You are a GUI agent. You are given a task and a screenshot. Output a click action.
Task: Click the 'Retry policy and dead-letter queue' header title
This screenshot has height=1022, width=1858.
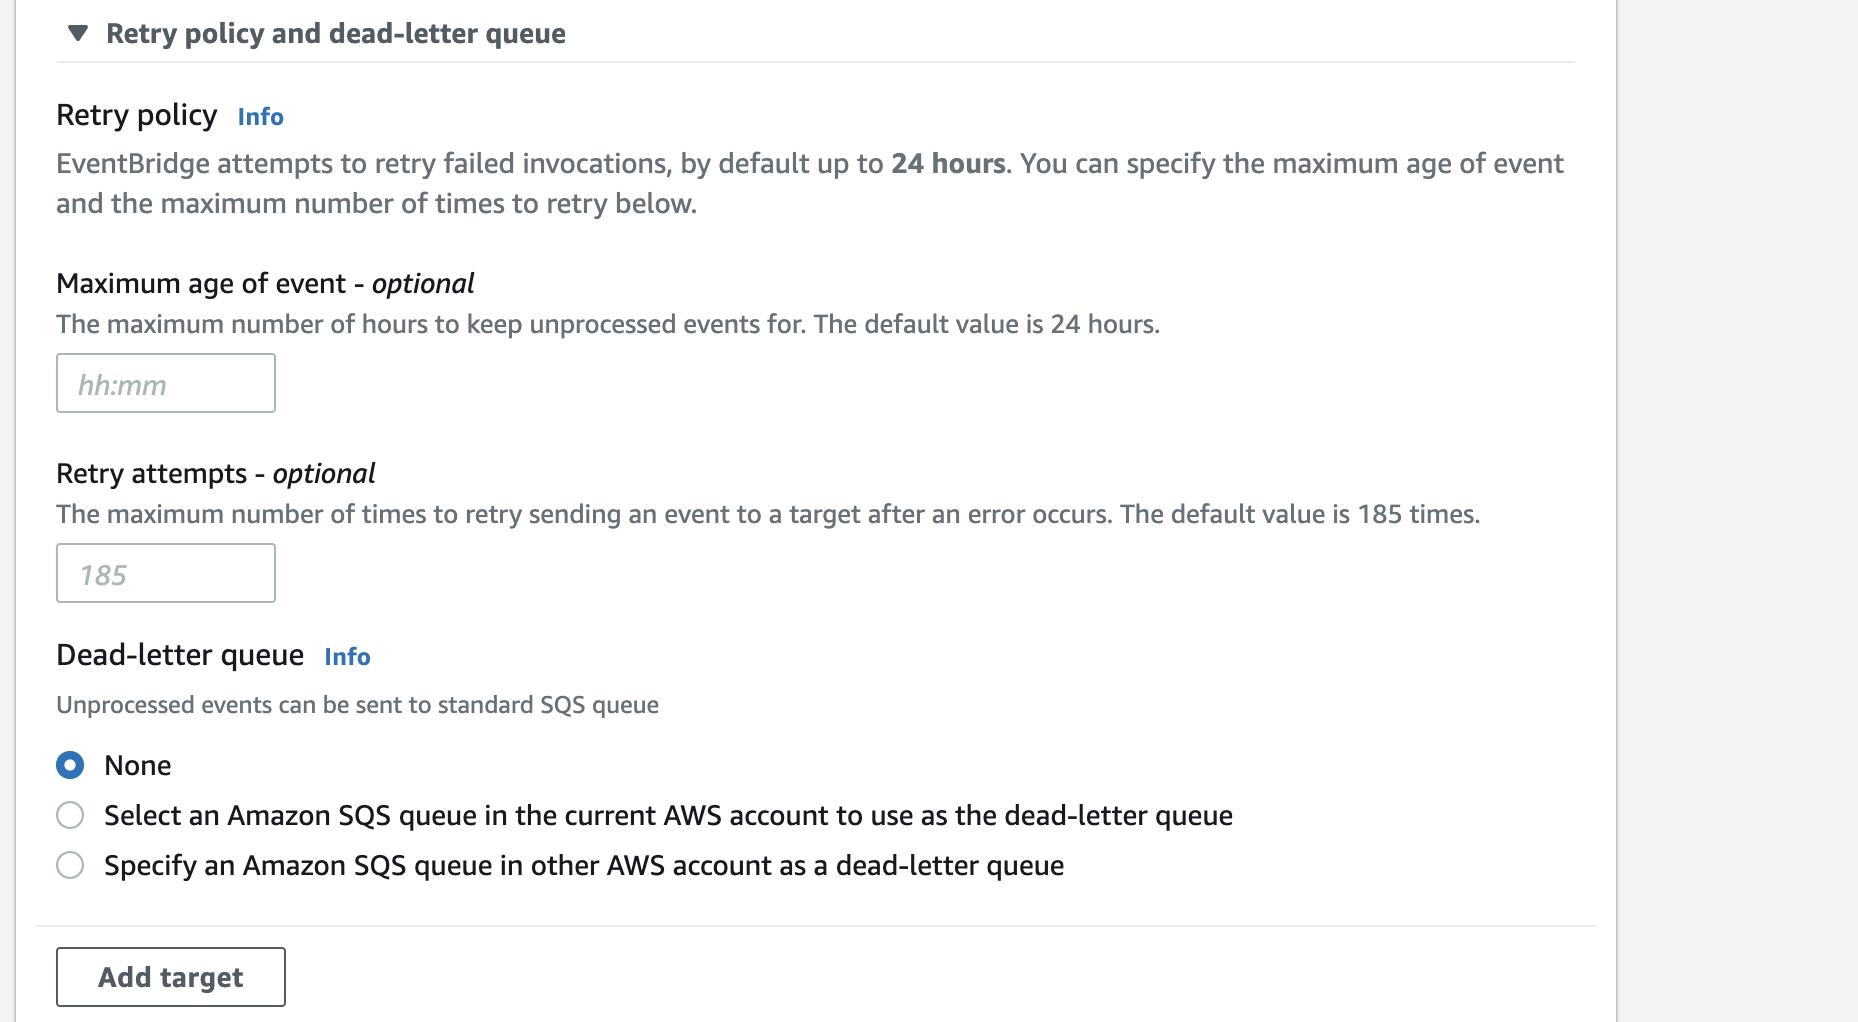click(335, 34)
